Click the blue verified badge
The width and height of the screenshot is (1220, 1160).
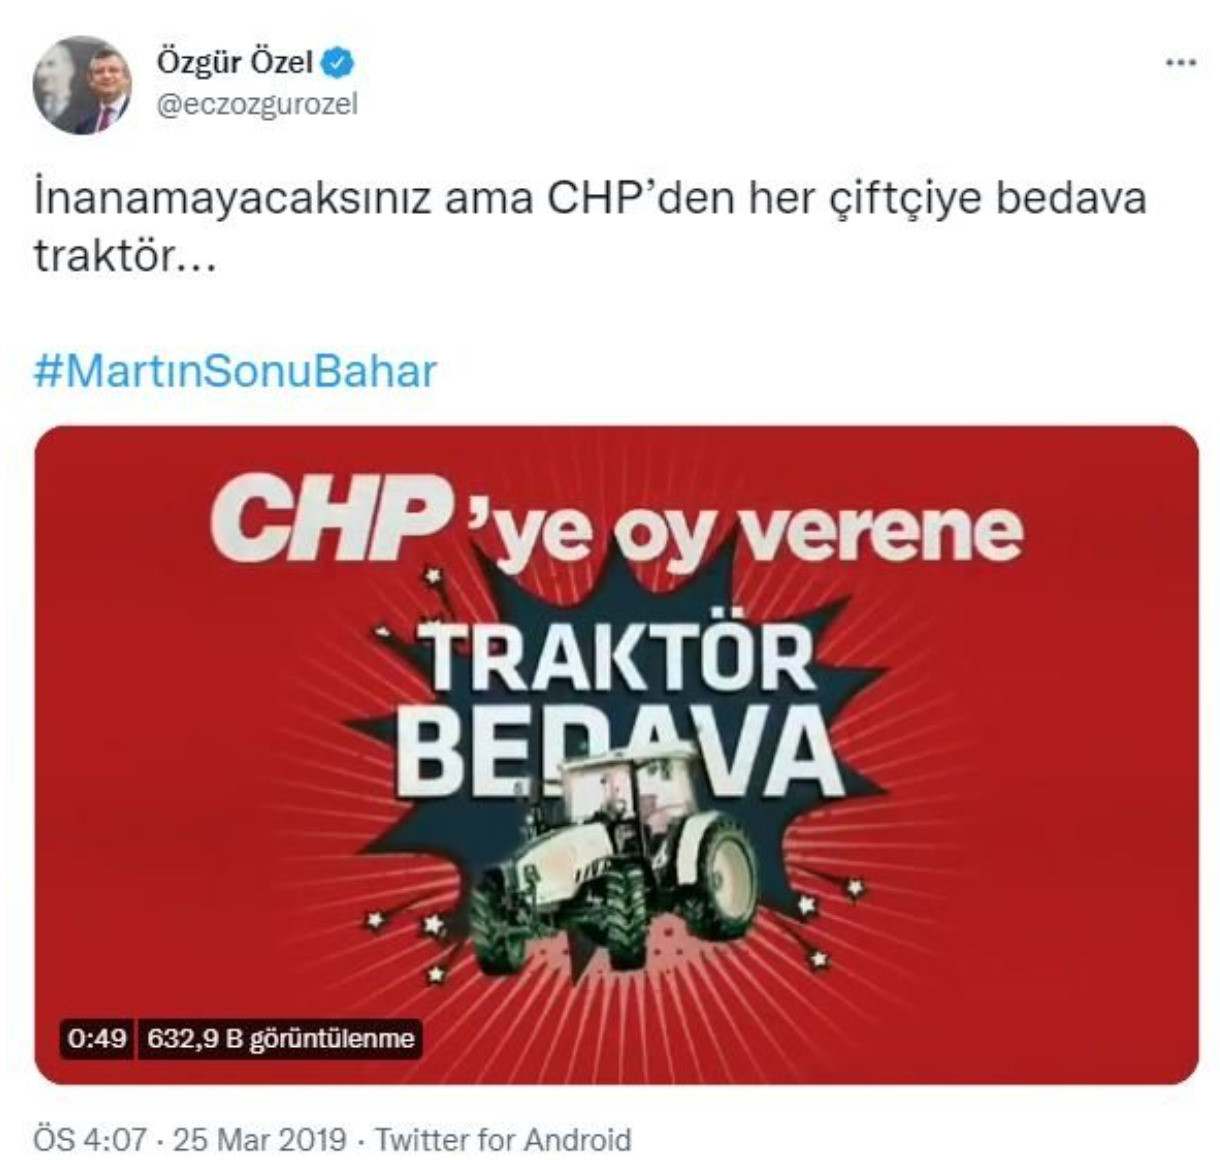coord(341,64)
